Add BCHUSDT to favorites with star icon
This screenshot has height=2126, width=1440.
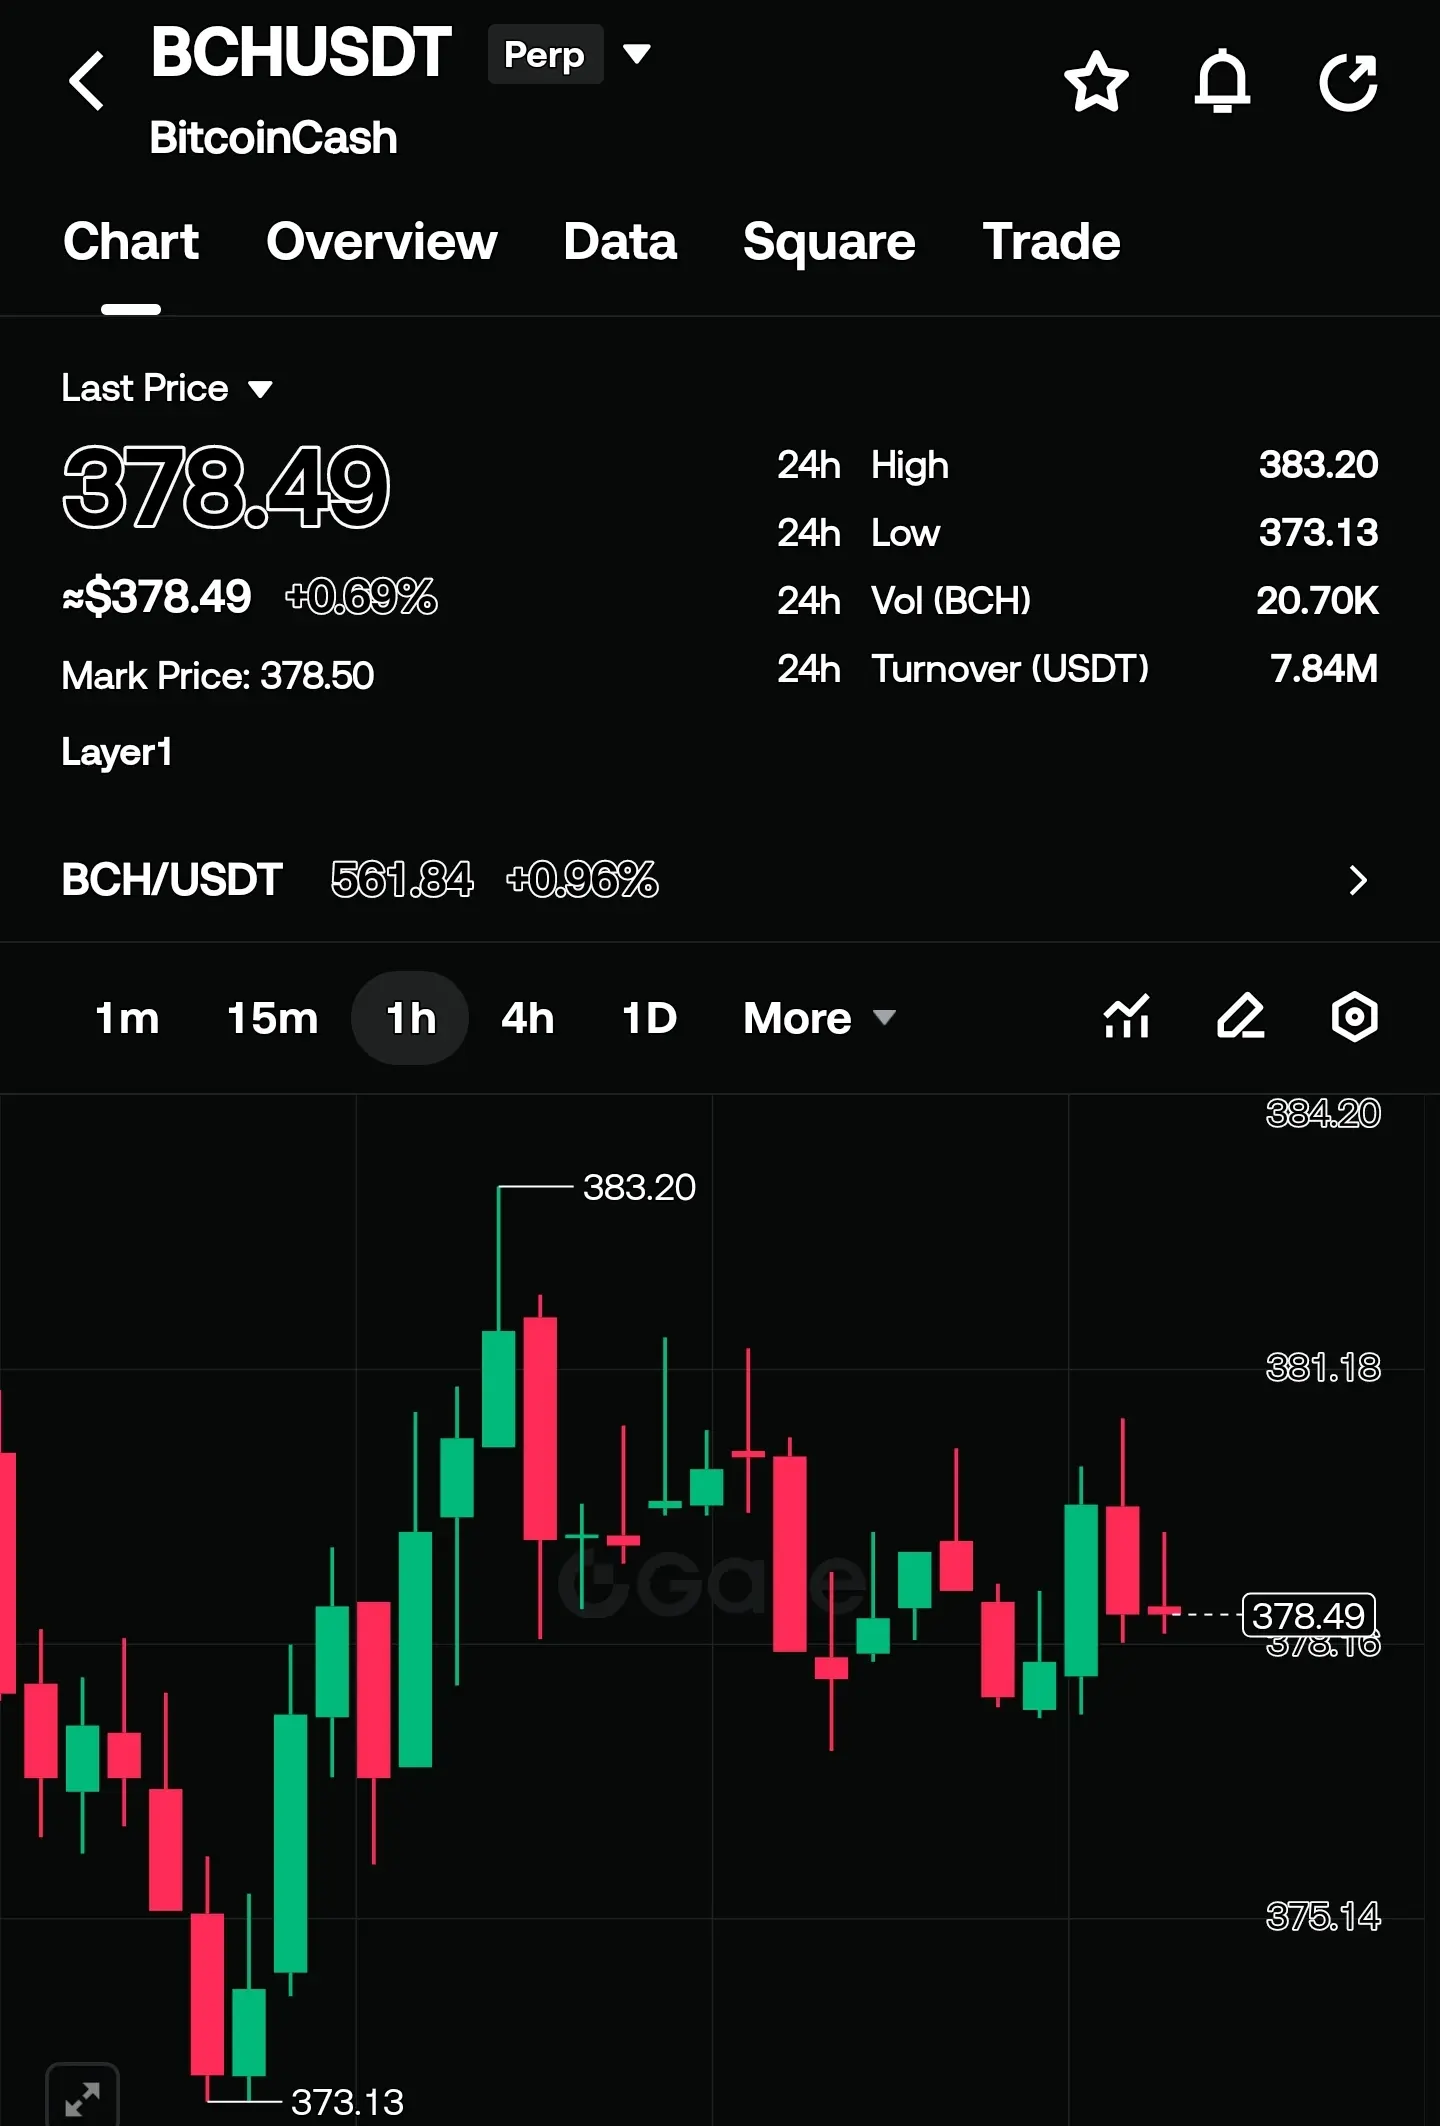pyautogui.click(x=1096, y=81)
